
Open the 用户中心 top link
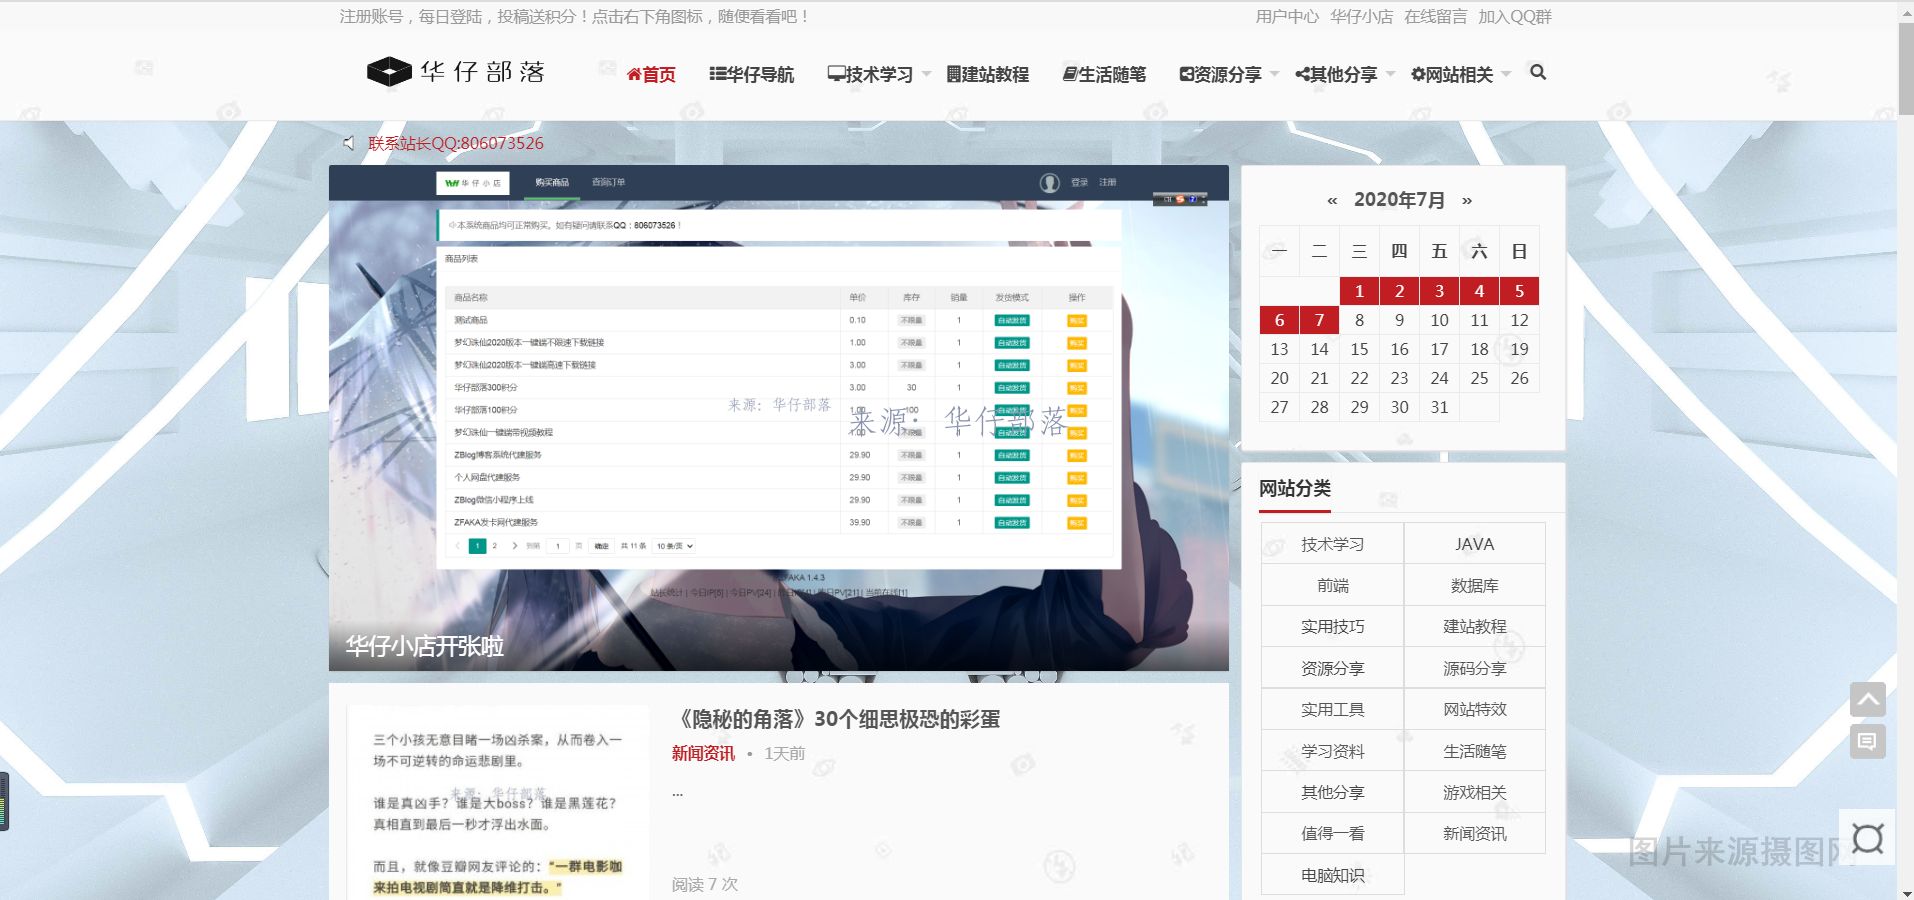point(1287,16)
